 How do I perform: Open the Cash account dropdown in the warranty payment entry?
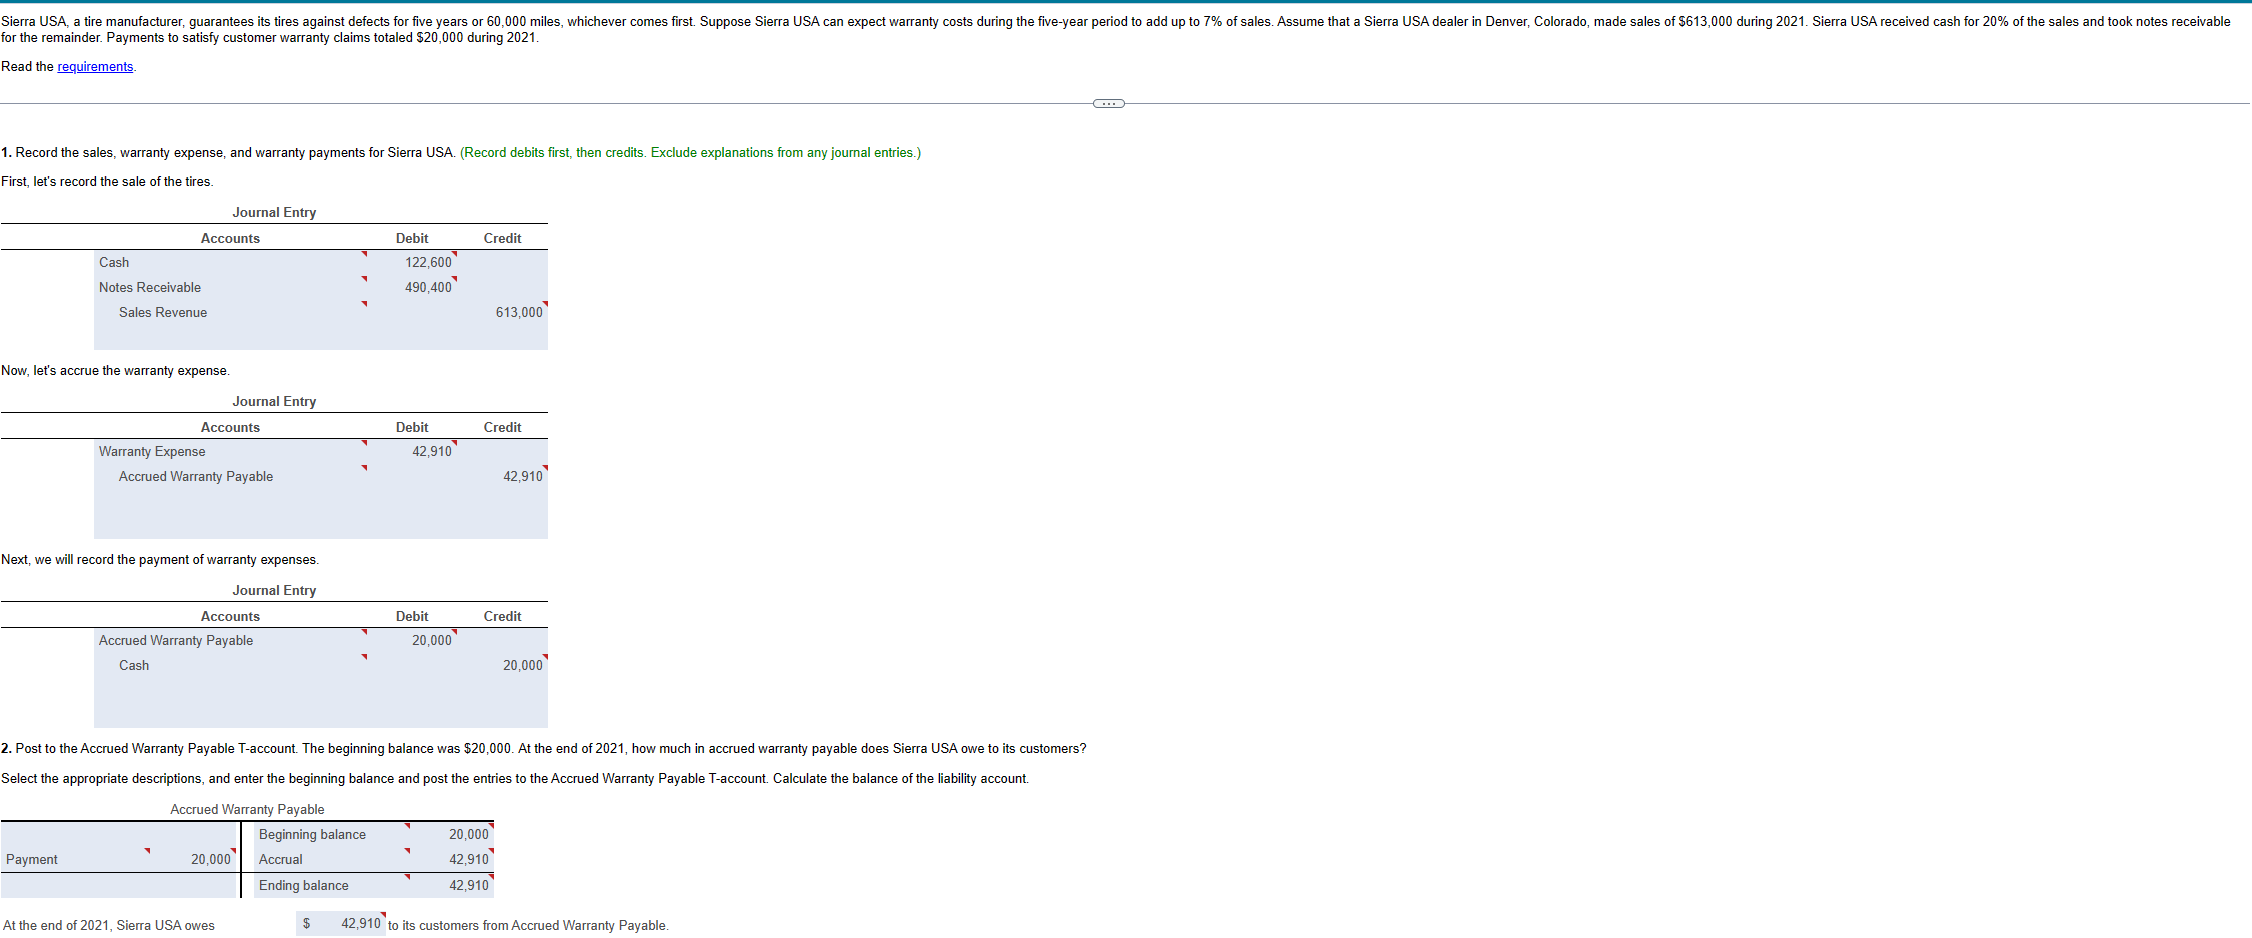pos(232,665)
